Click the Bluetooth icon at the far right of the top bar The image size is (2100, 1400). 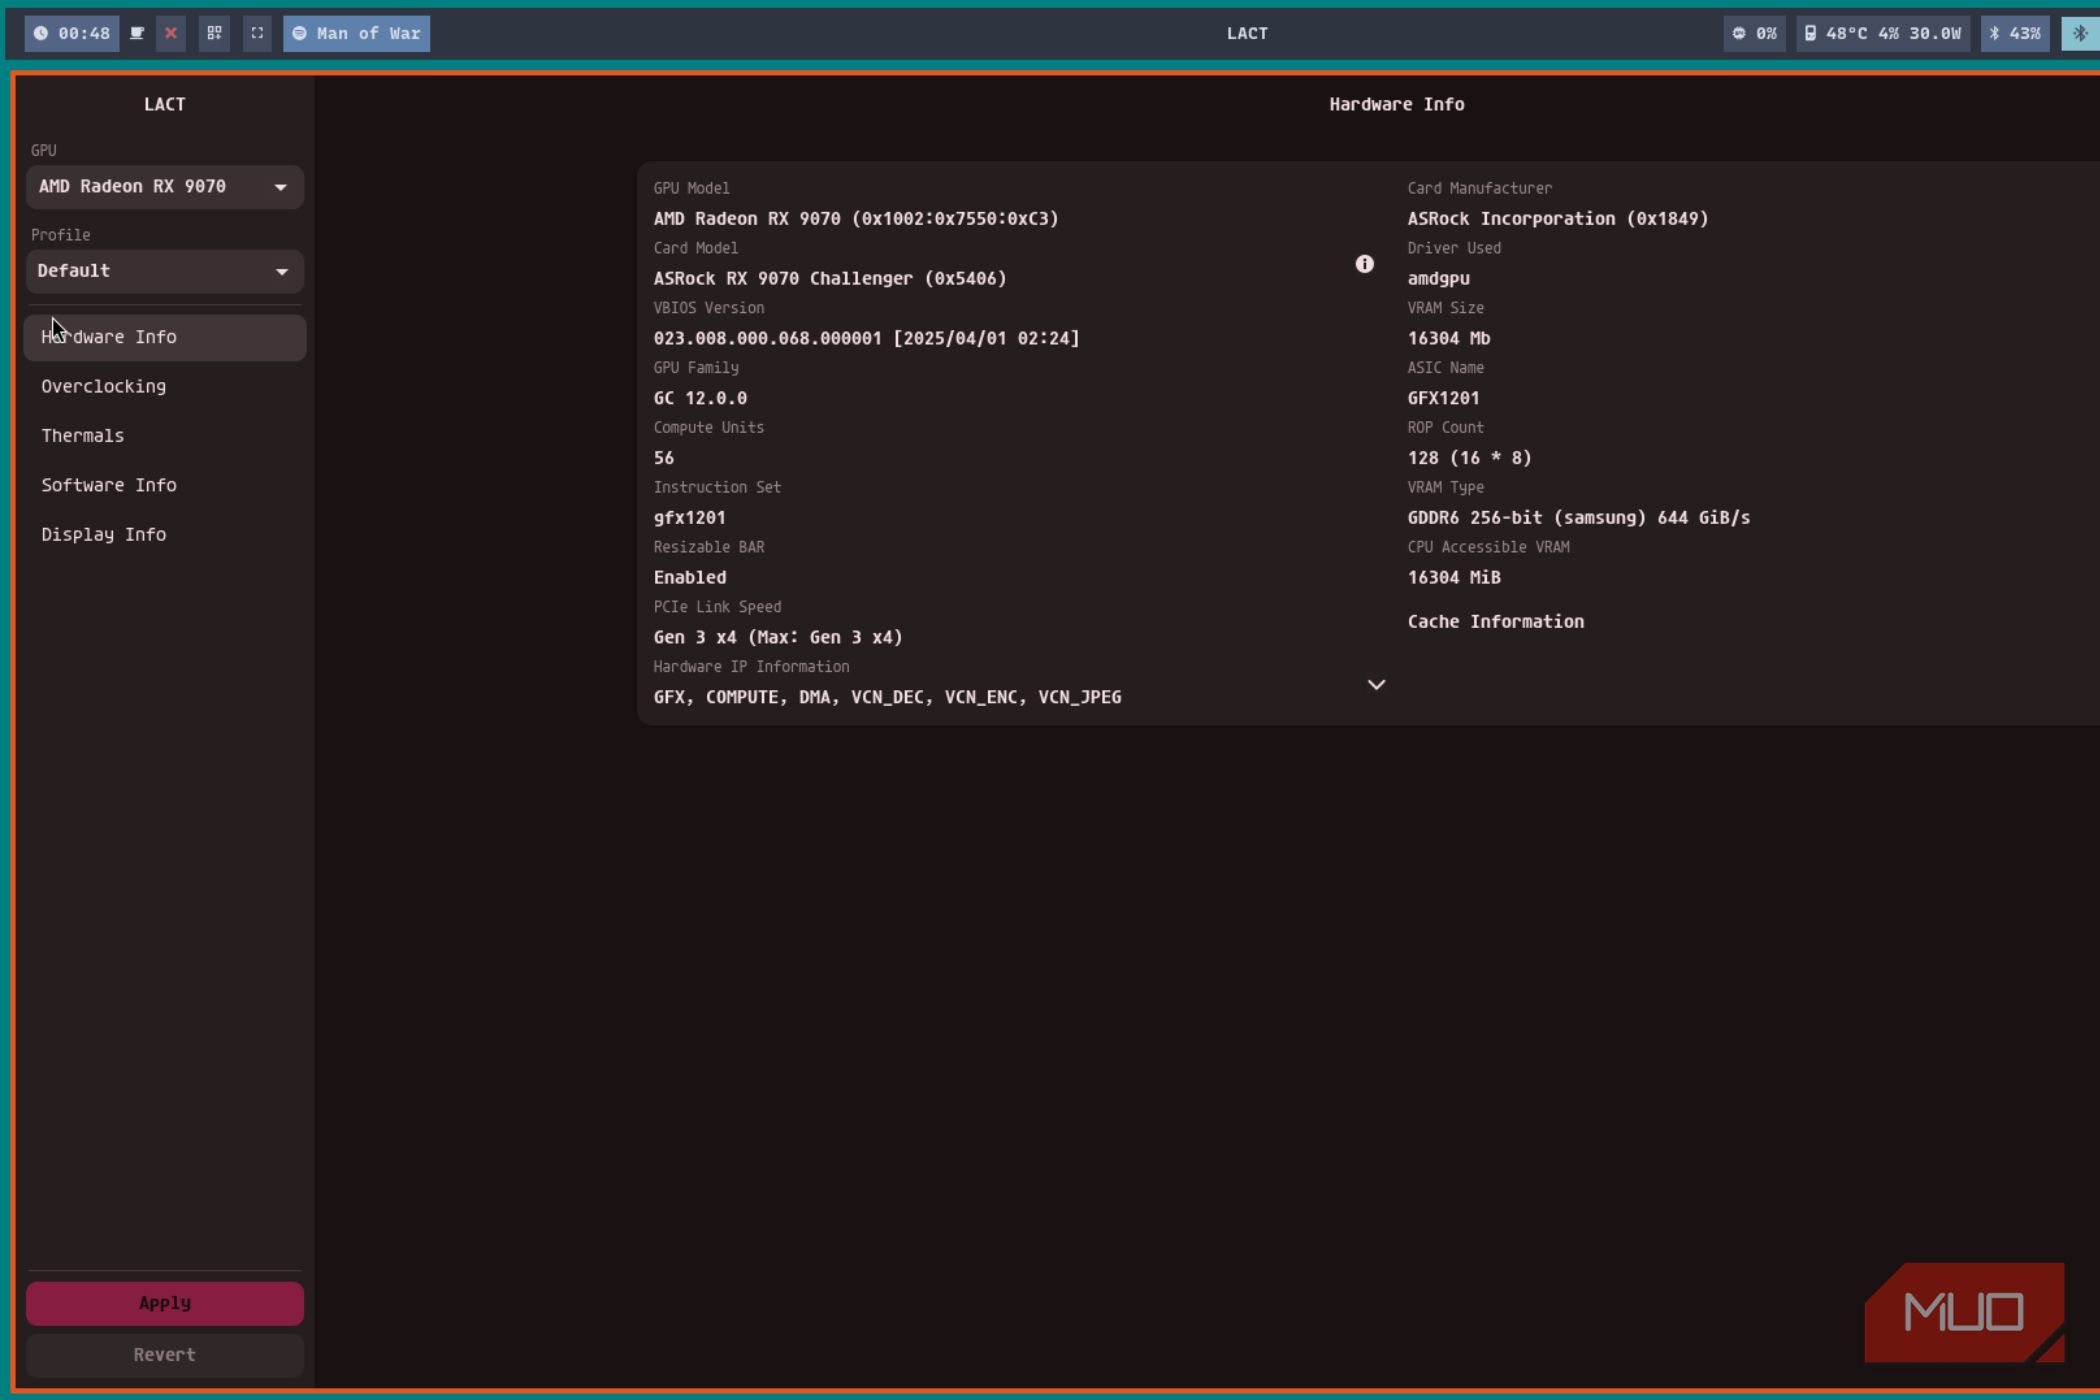point(2080,33)
